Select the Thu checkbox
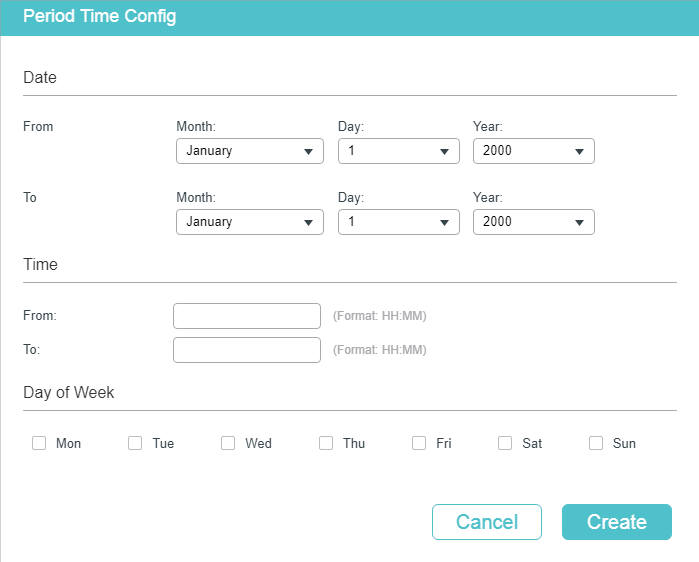Image resolution: width=699 pixels, height=562 pixels. (326, 443)
